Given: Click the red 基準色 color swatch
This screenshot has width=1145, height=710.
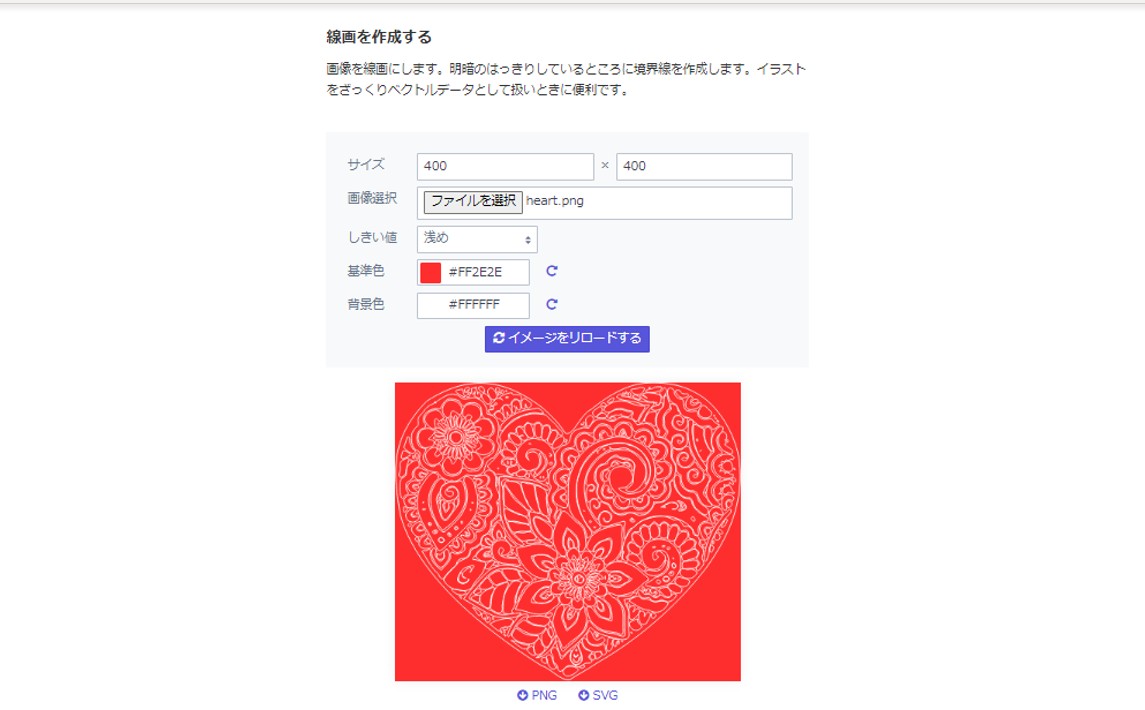Looking at the screenshot, I should coord(432,271).
